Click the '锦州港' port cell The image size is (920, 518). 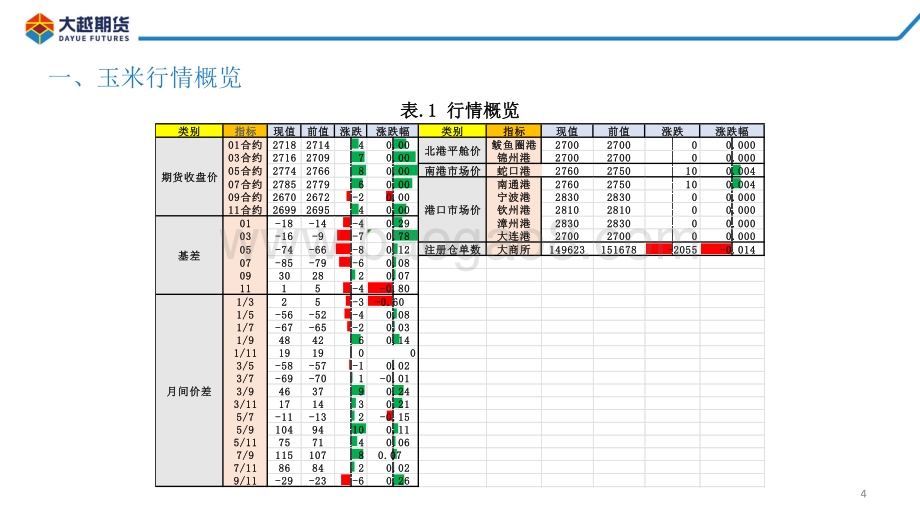point(514,158)
